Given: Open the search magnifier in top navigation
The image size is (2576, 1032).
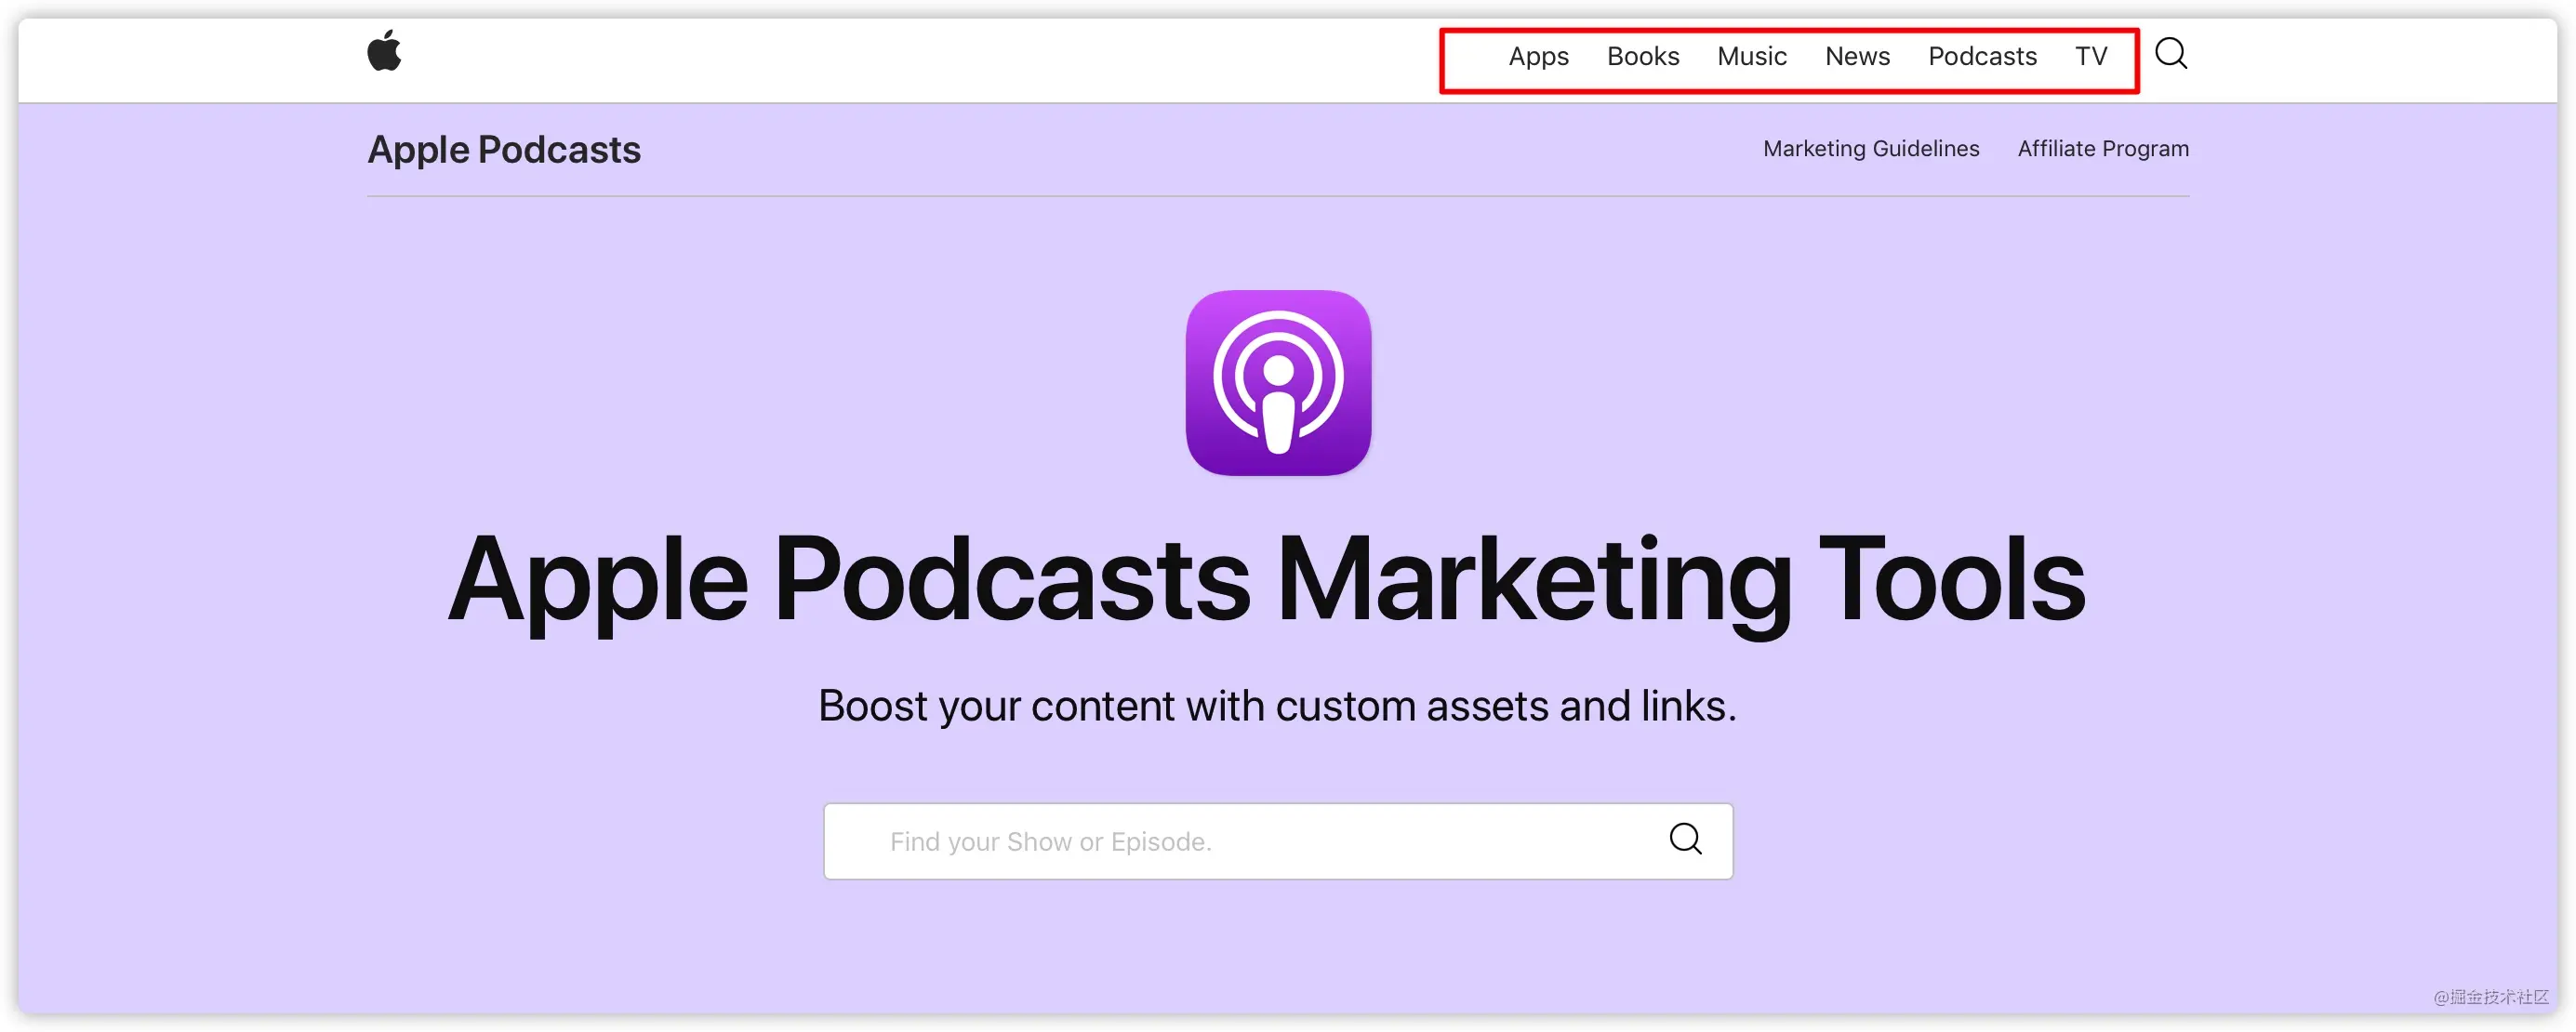Looking at the screenshot, I should coord(2171,53).
